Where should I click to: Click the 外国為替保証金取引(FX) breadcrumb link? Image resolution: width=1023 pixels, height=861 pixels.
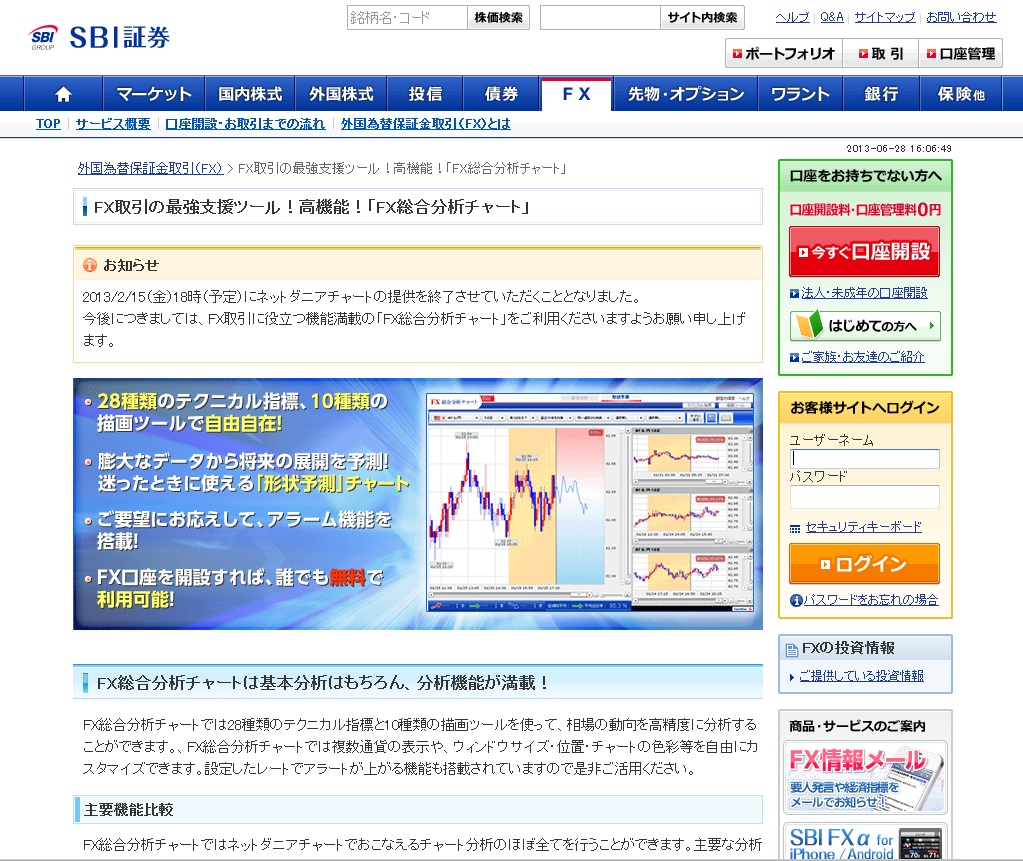tap(150, 168)
